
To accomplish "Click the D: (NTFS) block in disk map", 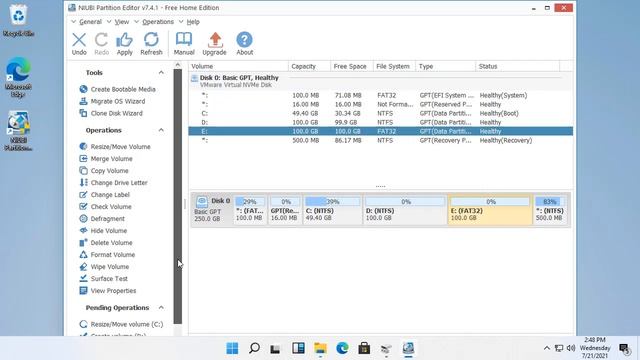I will coord(405,209).
